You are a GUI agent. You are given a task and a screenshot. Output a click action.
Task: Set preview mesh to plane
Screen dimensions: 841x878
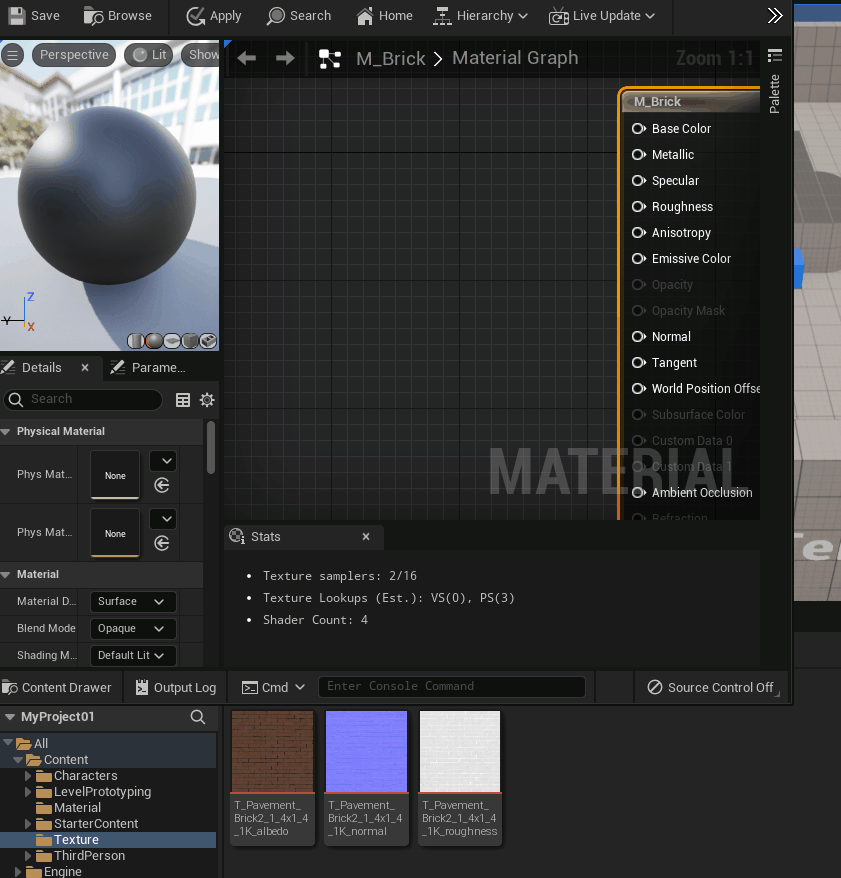pyautogui.click(x=172, y=340)
